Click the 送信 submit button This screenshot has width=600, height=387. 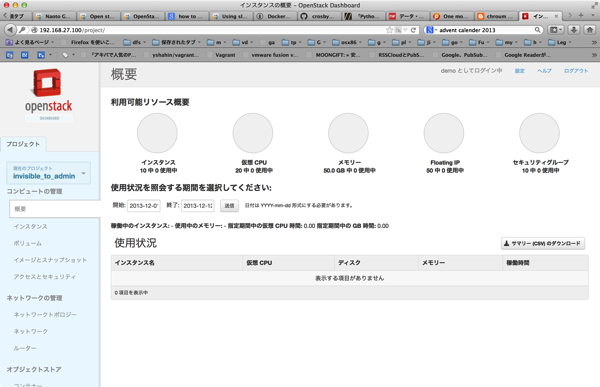click(x=229, y=206)
